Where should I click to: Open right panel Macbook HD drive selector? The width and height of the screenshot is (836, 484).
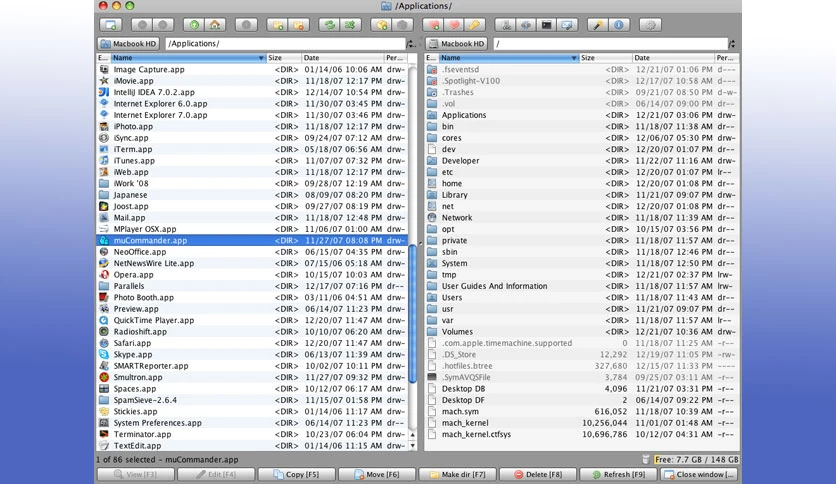[x=456, y=44]
